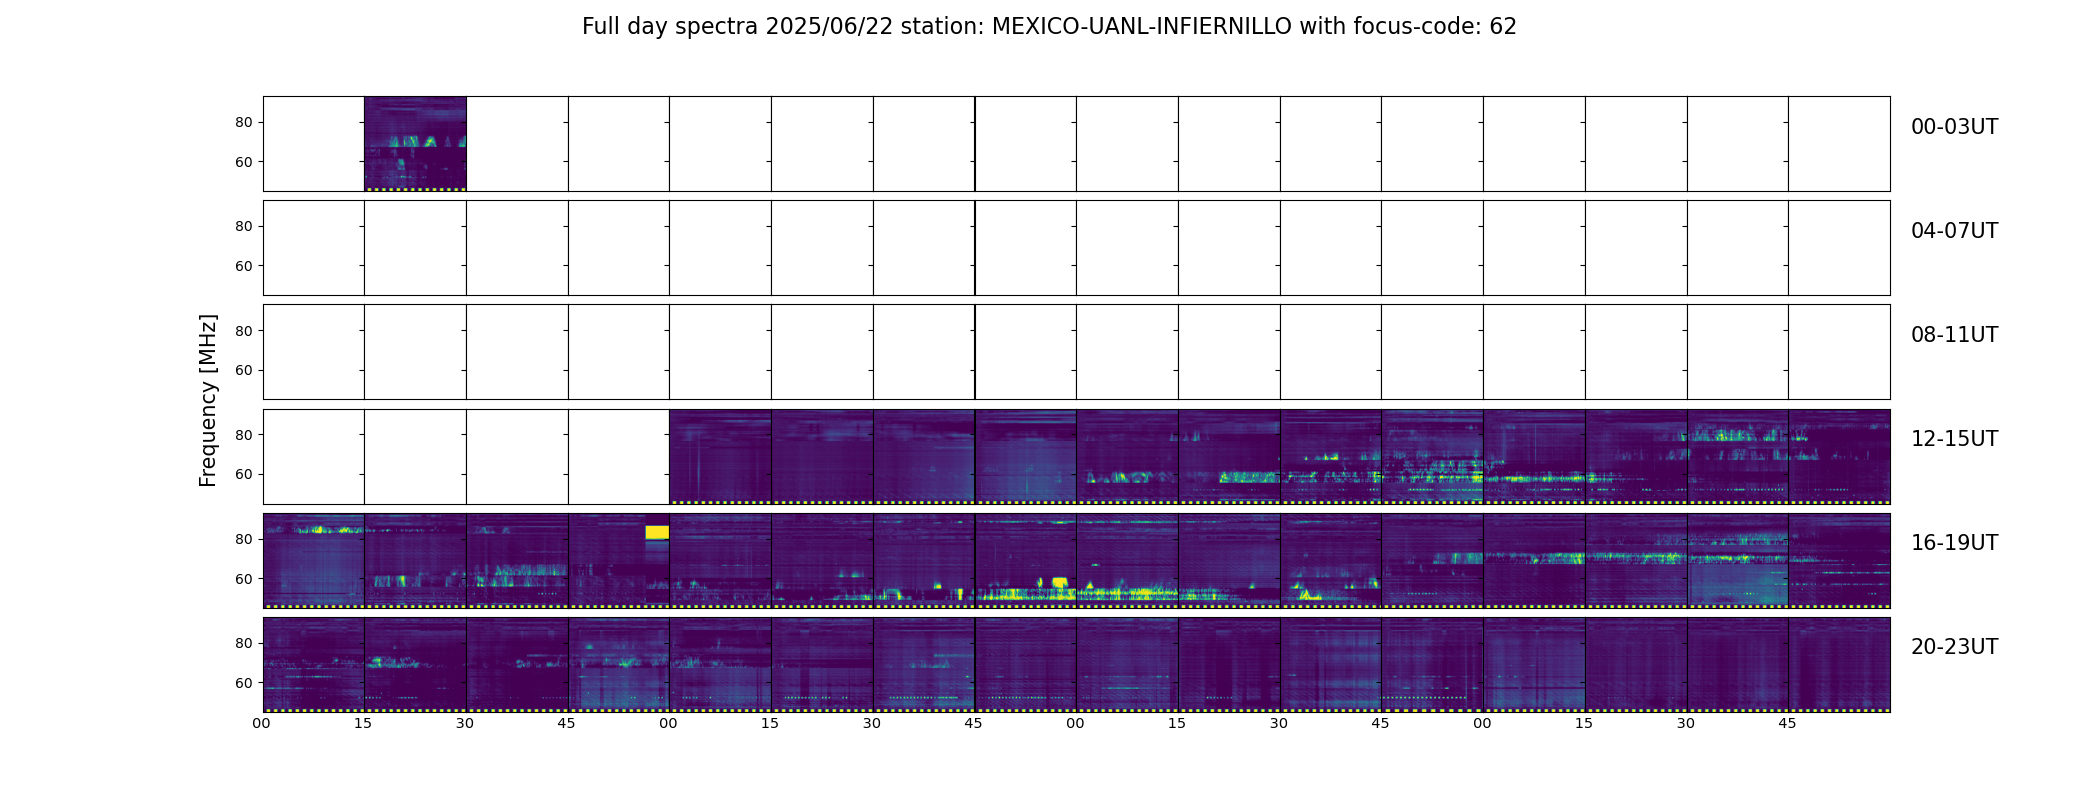Click the plot title 'Full day spectra 2025/06/22 station: MEXICO-UANL-INFIERNILLO'
The image size is (2100, 800).
[936, 27]
